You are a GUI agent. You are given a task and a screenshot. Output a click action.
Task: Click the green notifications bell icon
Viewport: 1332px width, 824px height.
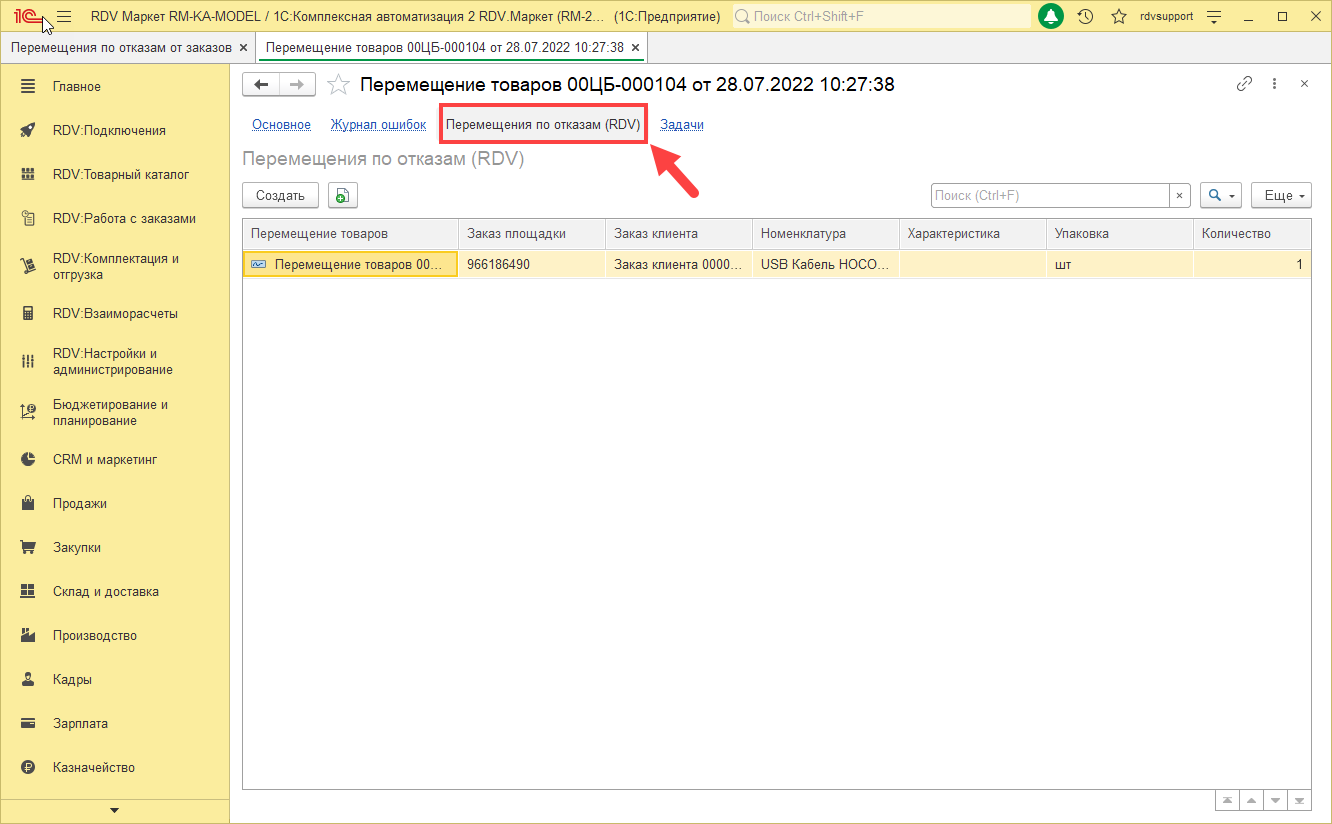pyautogui.click(x=1051, y=16)
